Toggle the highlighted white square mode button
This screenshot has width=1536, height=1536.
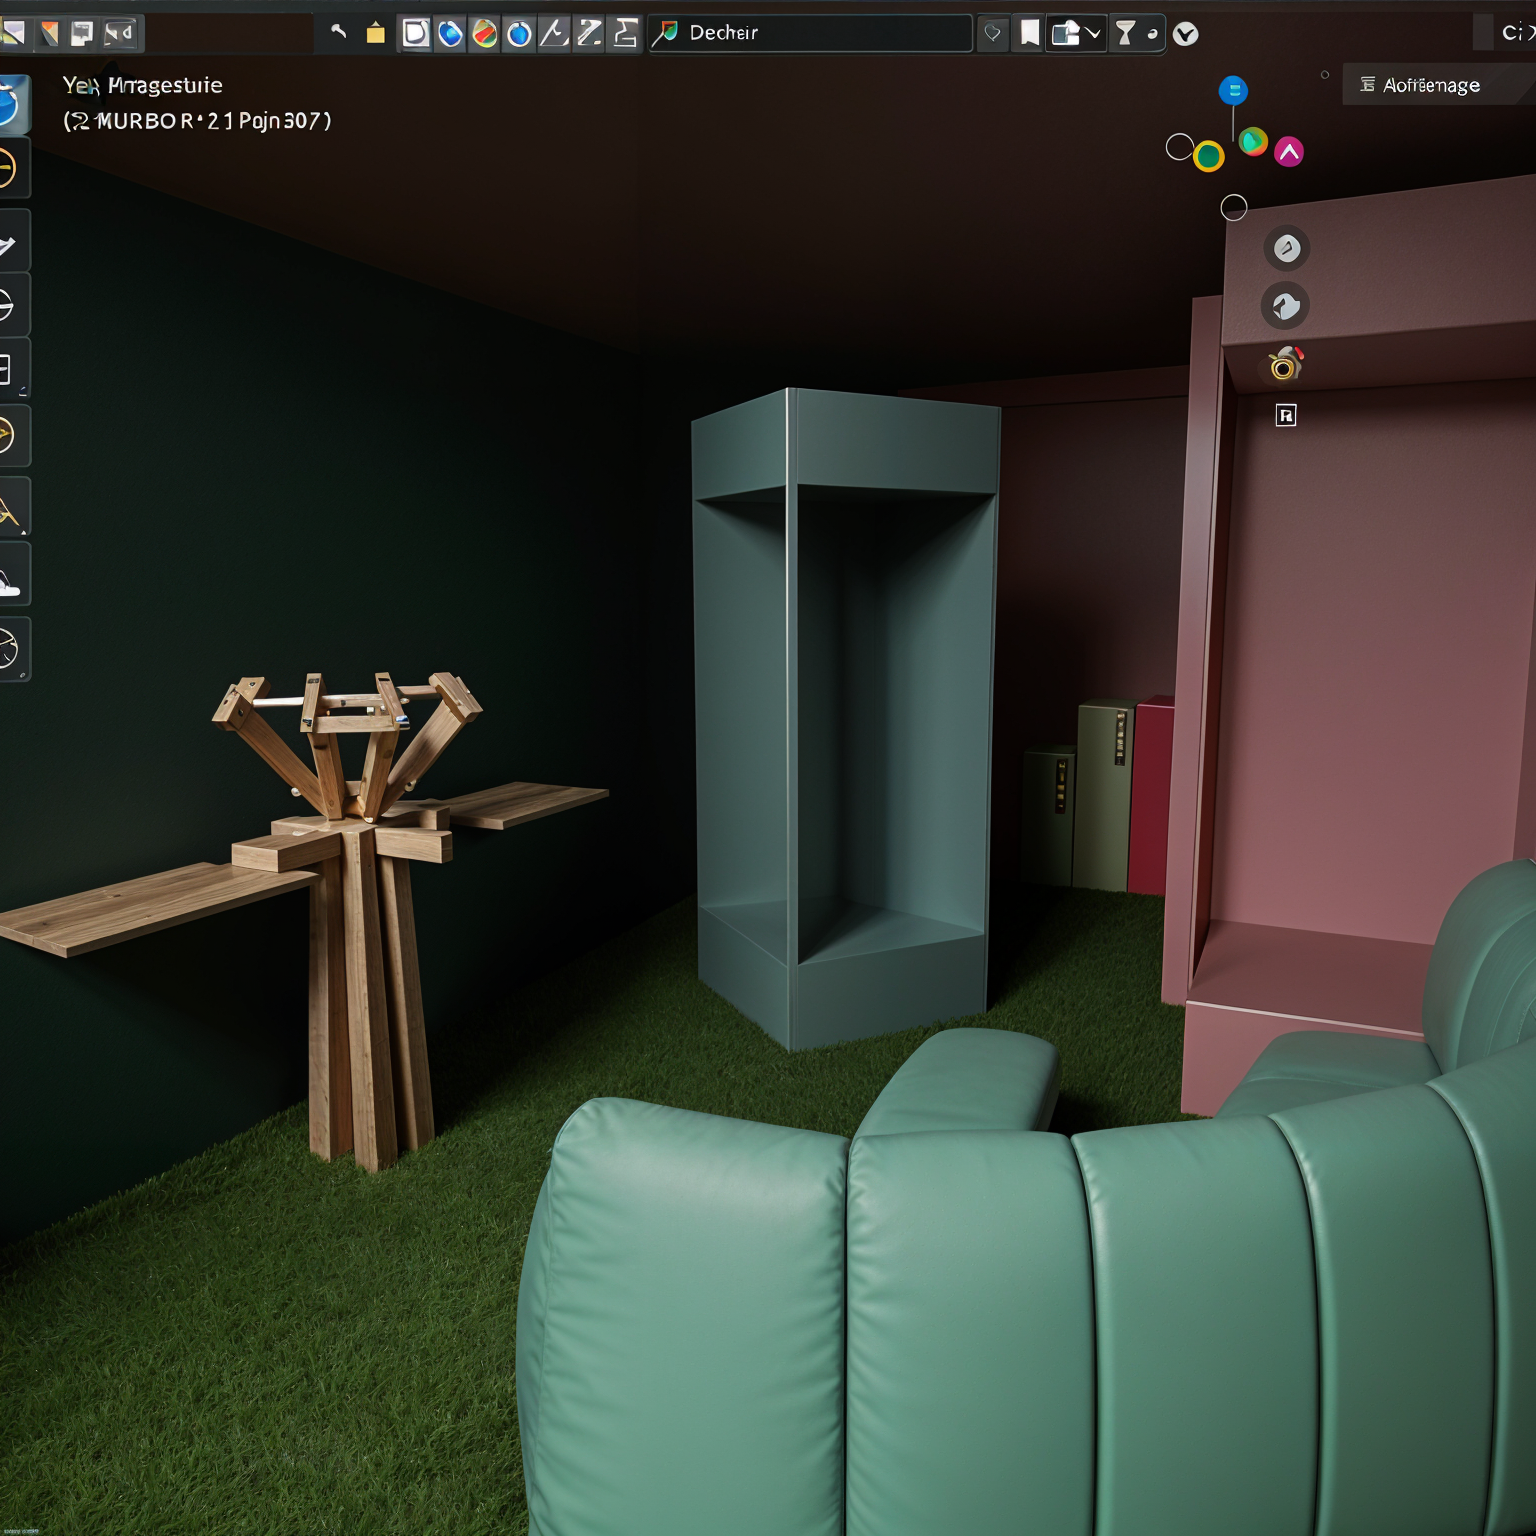415,34
